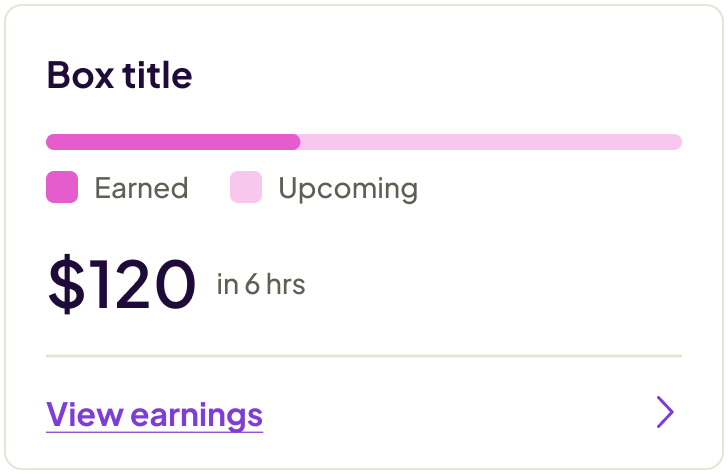Click the light pink Upcoming legend swatch

[246, 188]
